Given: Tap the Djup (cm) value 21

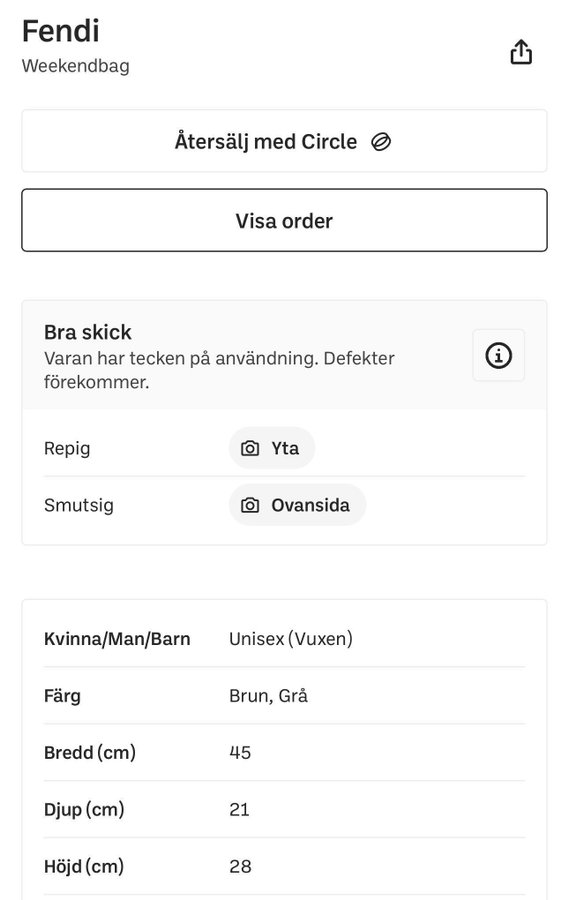Looking at the screenshot, I should click(239, 809).
